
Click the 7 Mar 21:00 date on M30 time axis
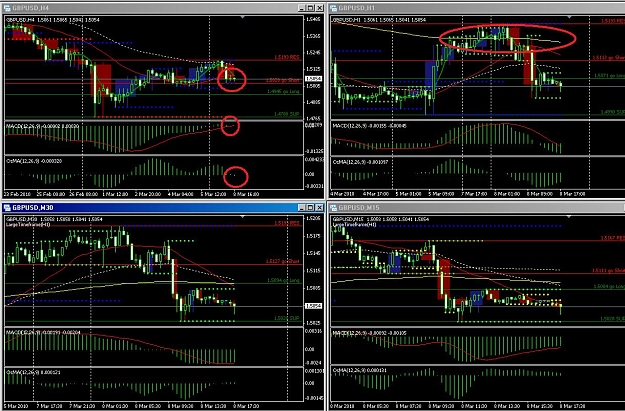coord(83,406)
